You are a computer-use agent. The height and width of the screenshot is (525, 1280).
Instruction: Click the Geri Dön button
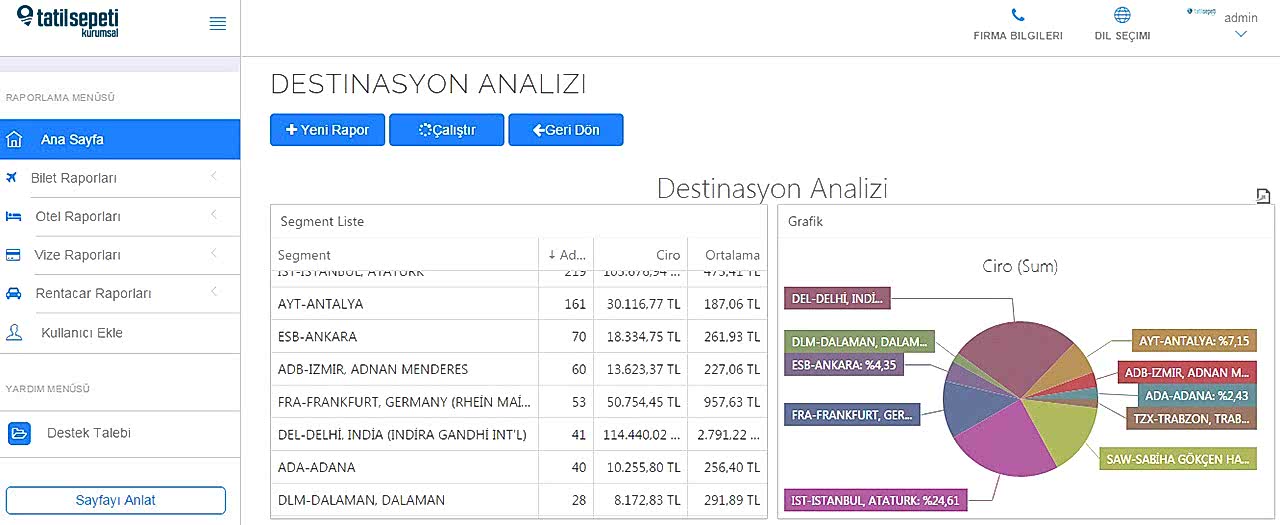coord(565,130)
